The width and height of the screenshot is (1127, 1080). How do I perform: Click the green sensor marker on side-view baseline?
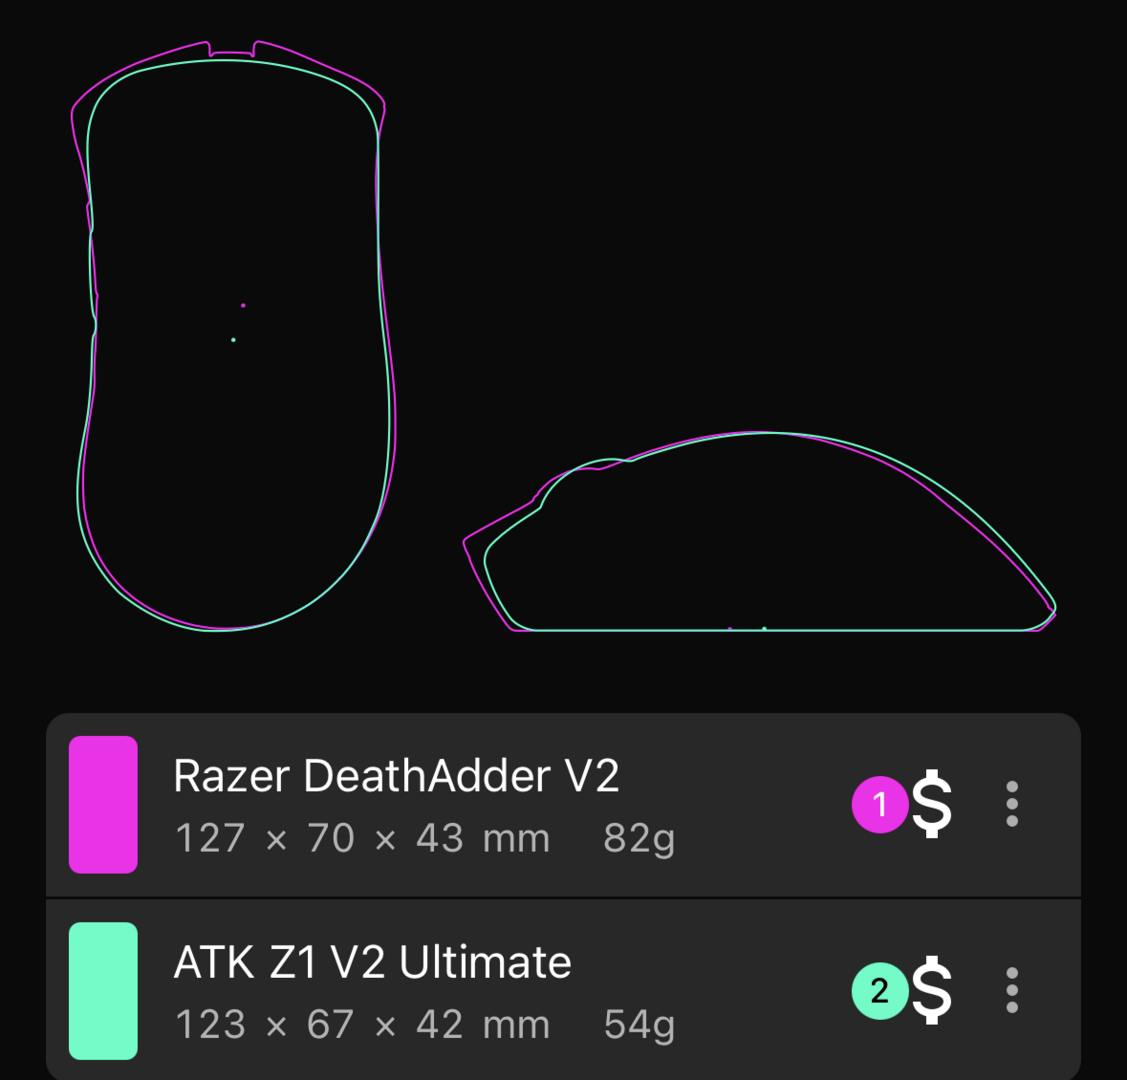pyautogui.click(x=764, y=629)
